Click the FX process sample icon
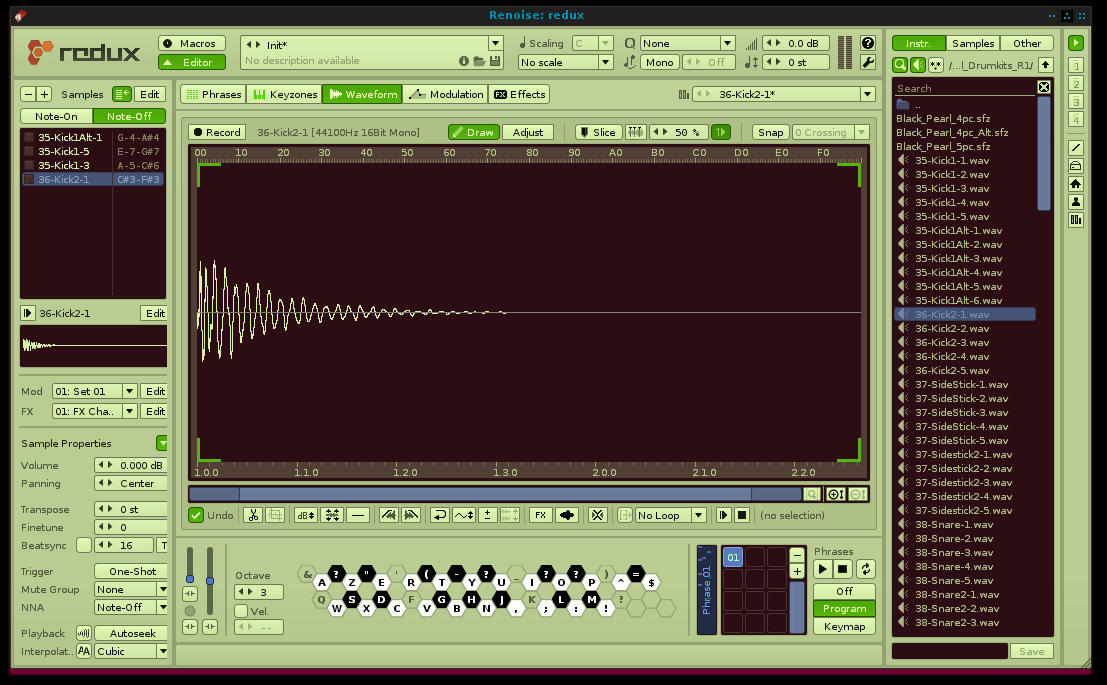Viewport: 1107px width, 685px height. point(540,516)
